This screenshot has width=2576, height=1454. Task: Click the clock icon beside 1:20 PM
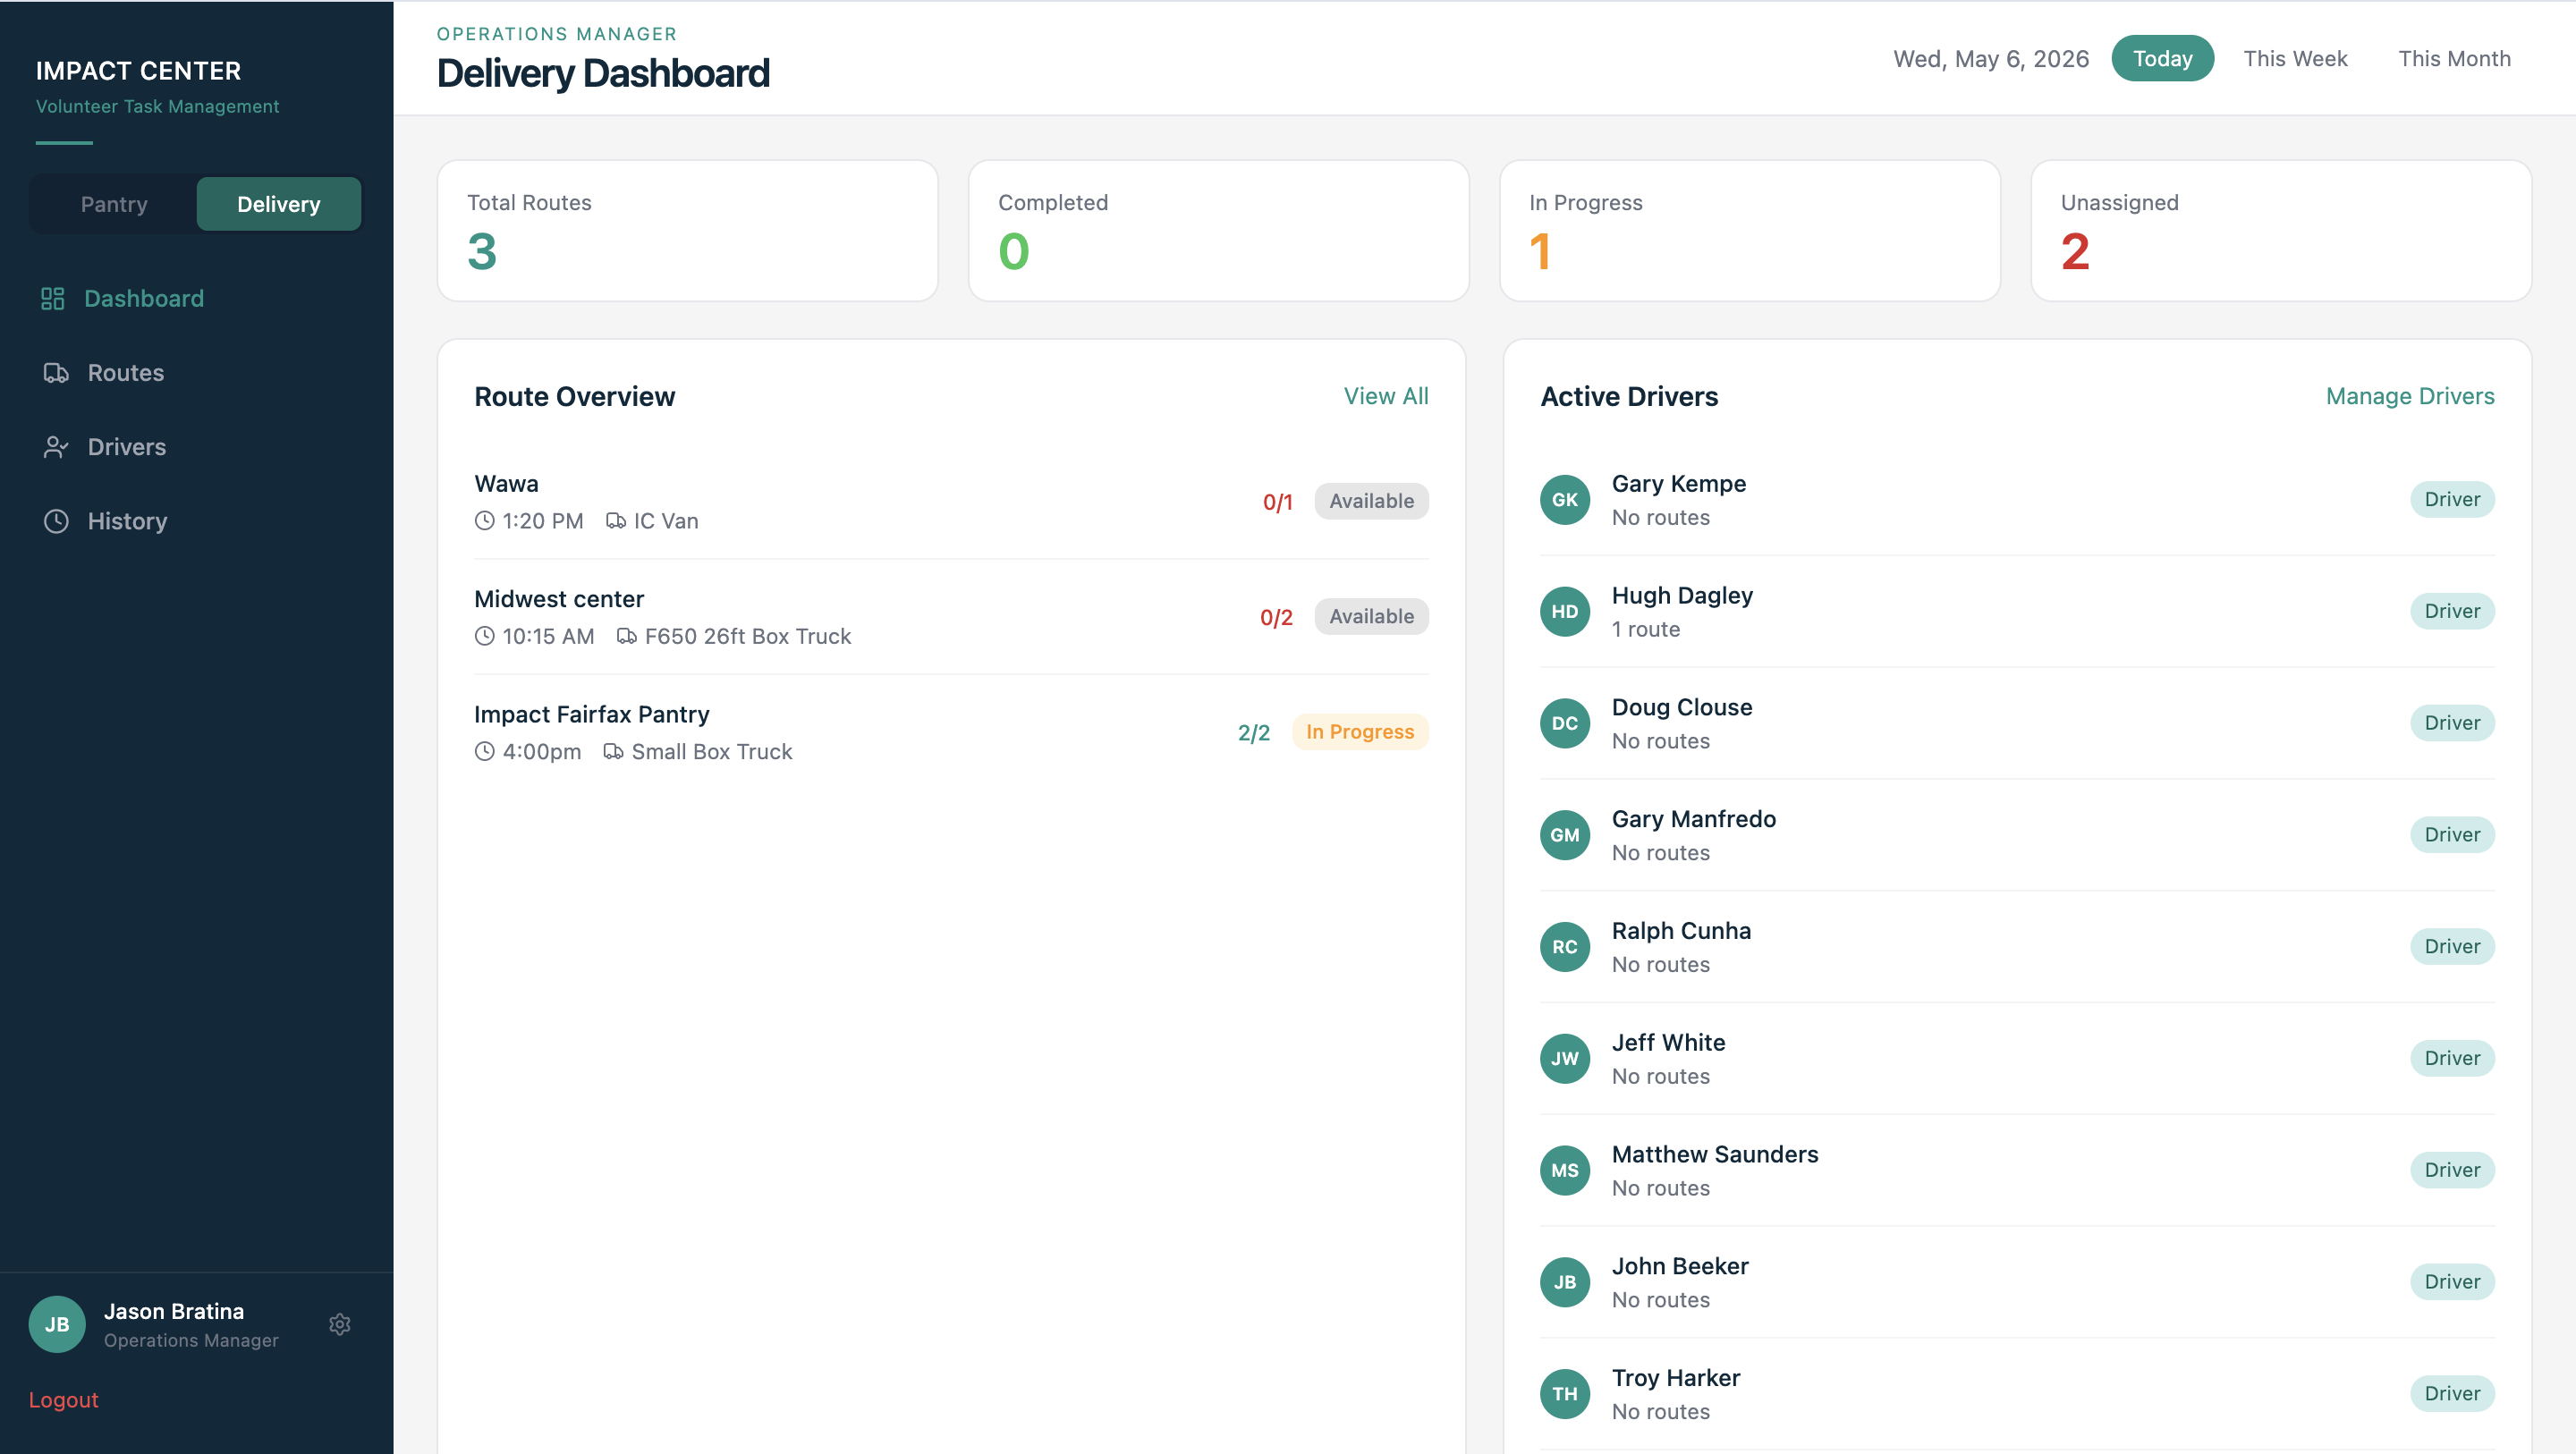(x=485, y=521)
